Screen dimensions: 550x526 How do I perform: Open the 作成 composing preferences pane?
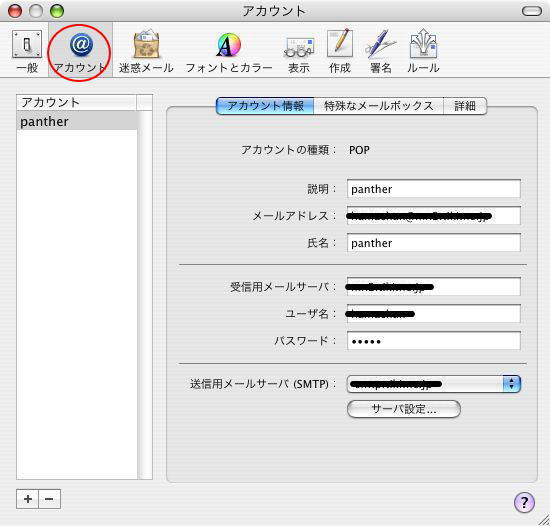point(340,51)
